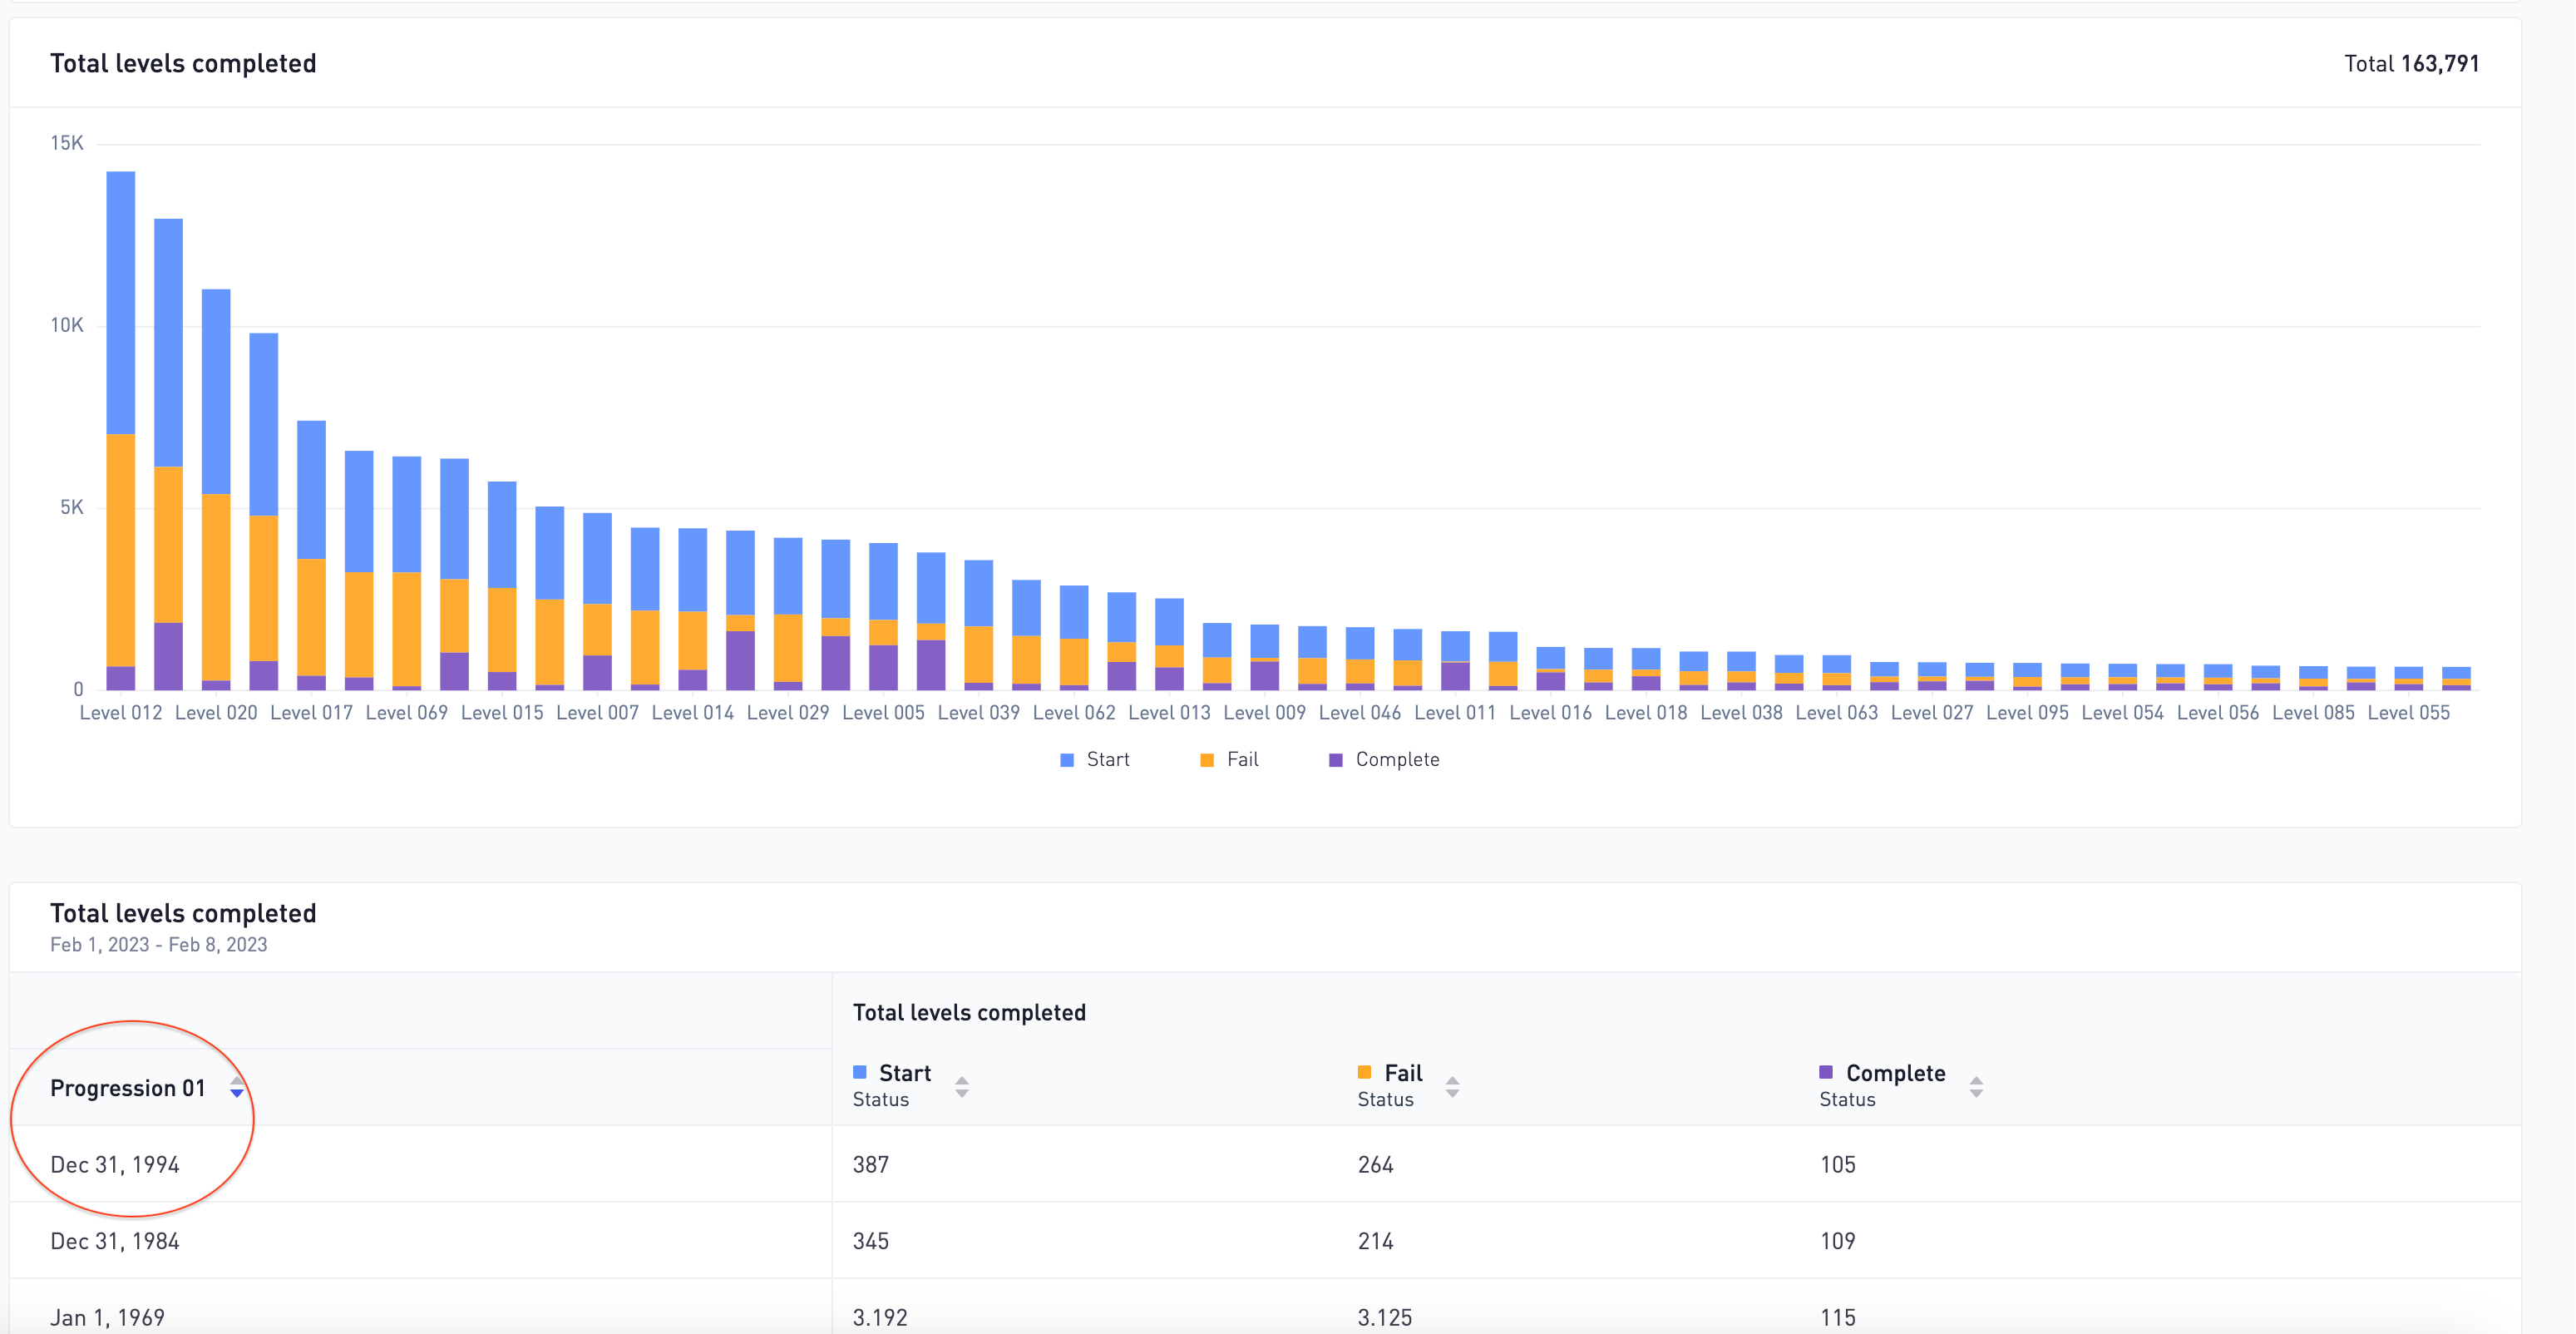This screenshot has height=1334, width=2576.
Task: Click Complete value 105 in table
Action: pos(1837,1165)
